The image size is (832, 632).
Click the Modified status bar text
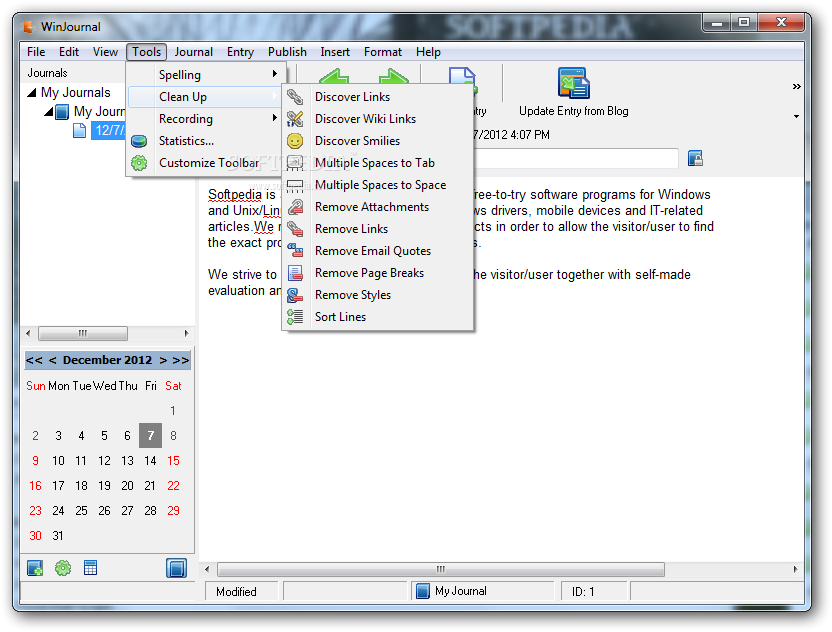pos(236,592)
